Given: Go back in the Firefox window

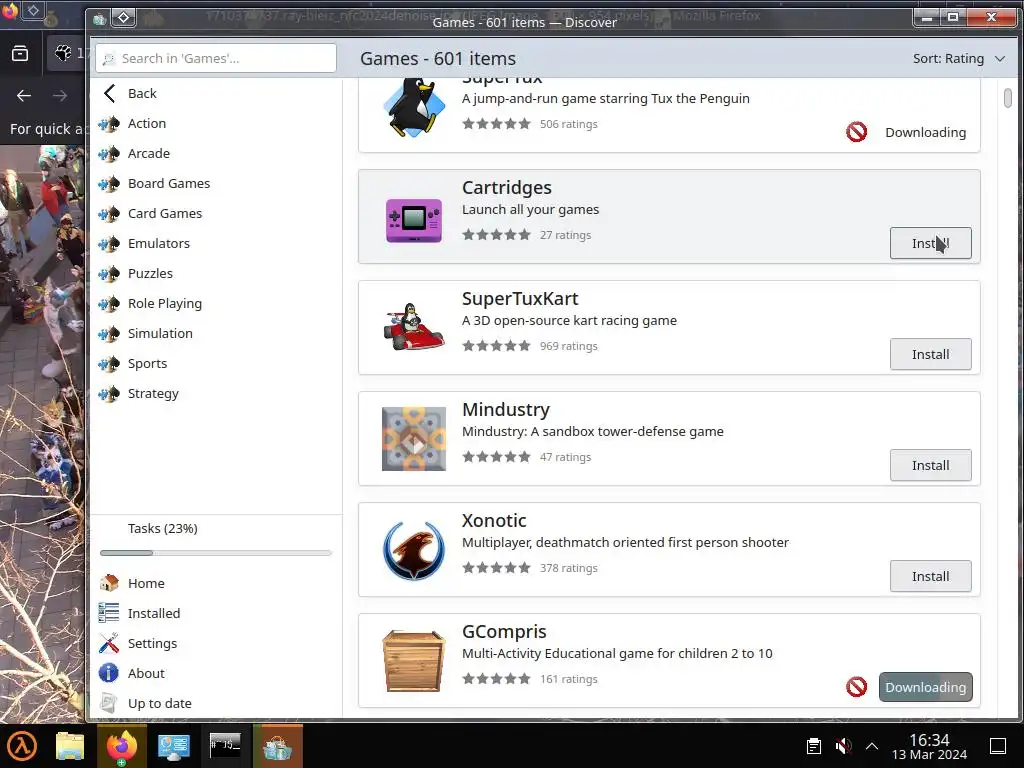Looking at the screenshot, I should point(24,96).
